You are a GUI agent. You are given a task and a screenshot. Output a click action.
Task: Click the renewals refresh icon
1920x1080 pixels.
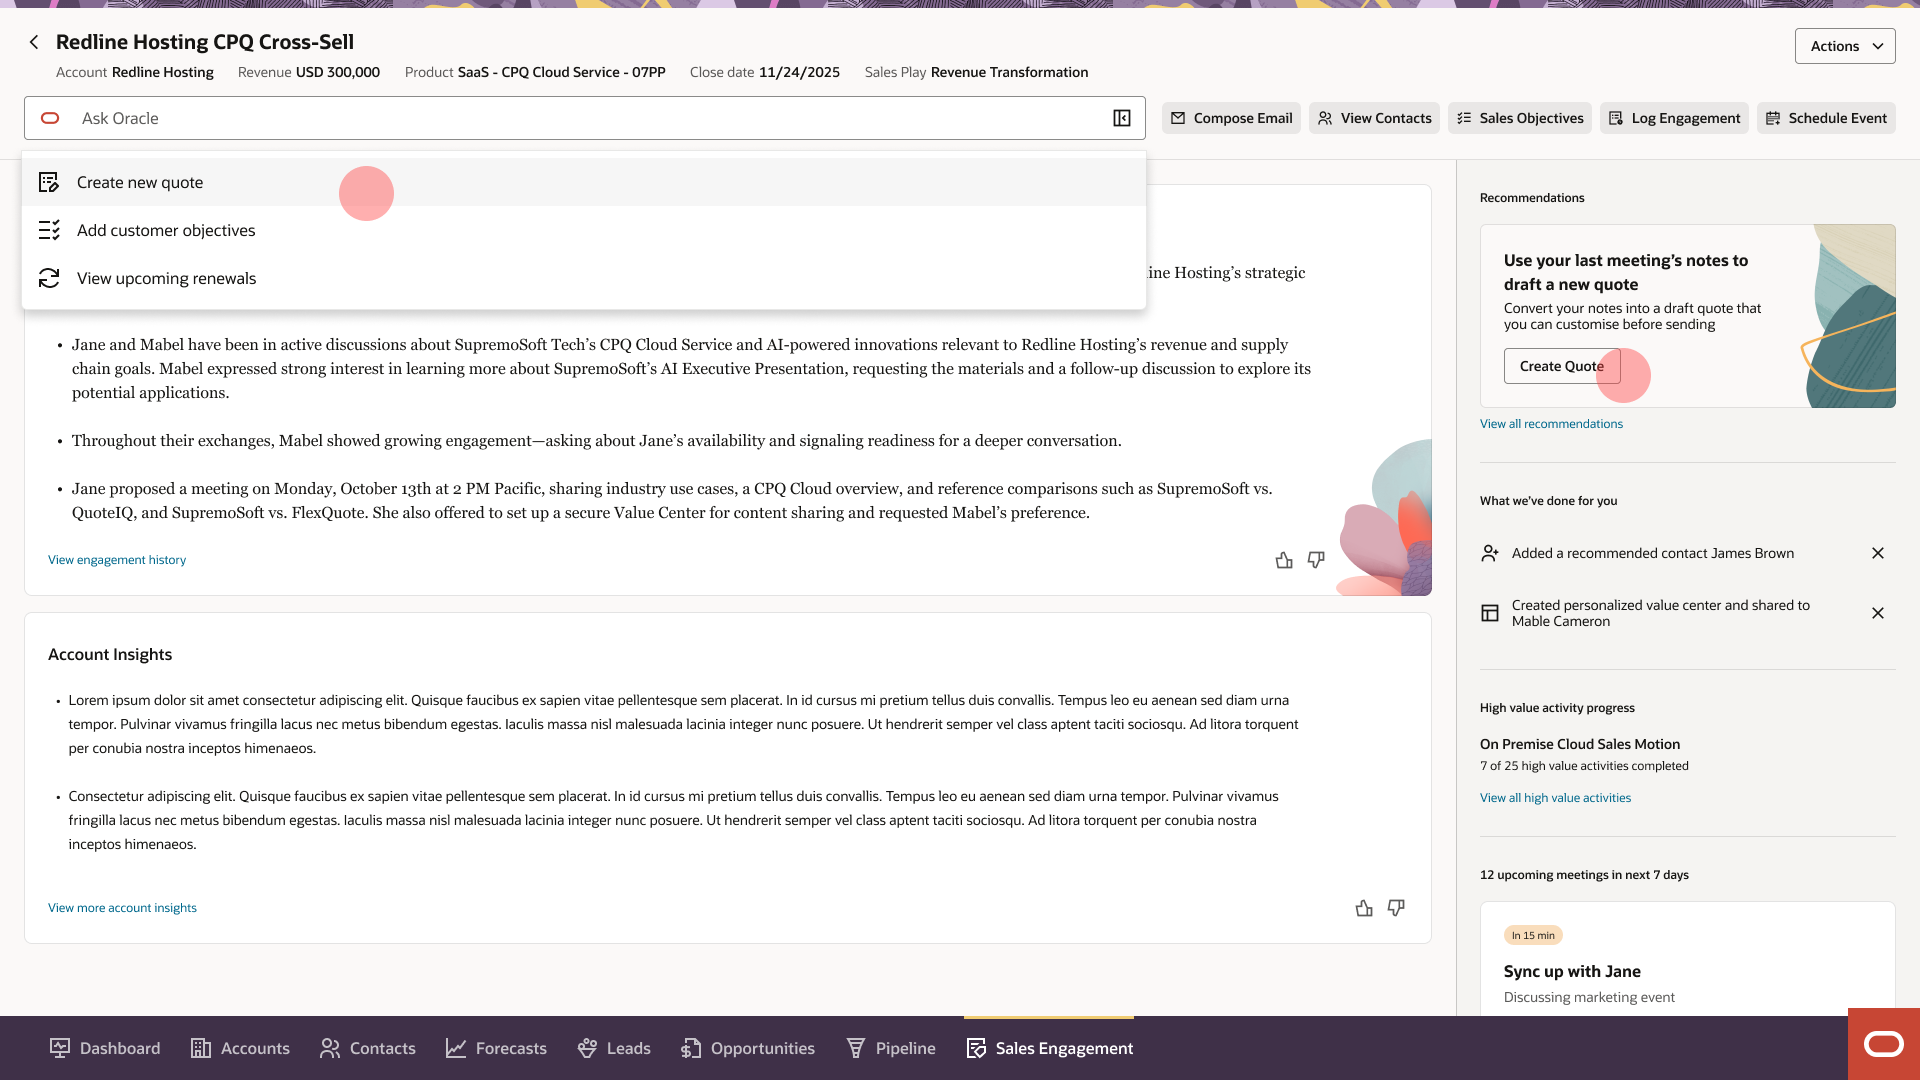click(49, 278)
